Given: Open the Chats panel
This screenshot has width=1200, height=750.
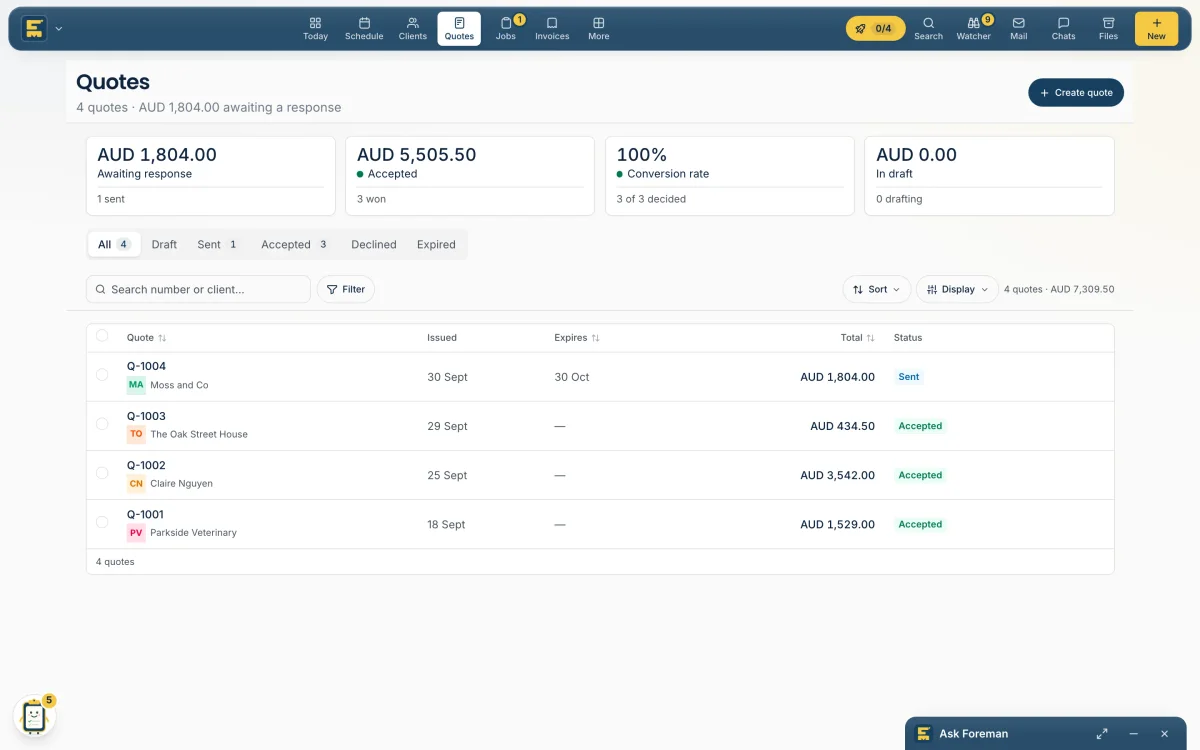Looking at the screenshot, I should tap(1063, 28).
